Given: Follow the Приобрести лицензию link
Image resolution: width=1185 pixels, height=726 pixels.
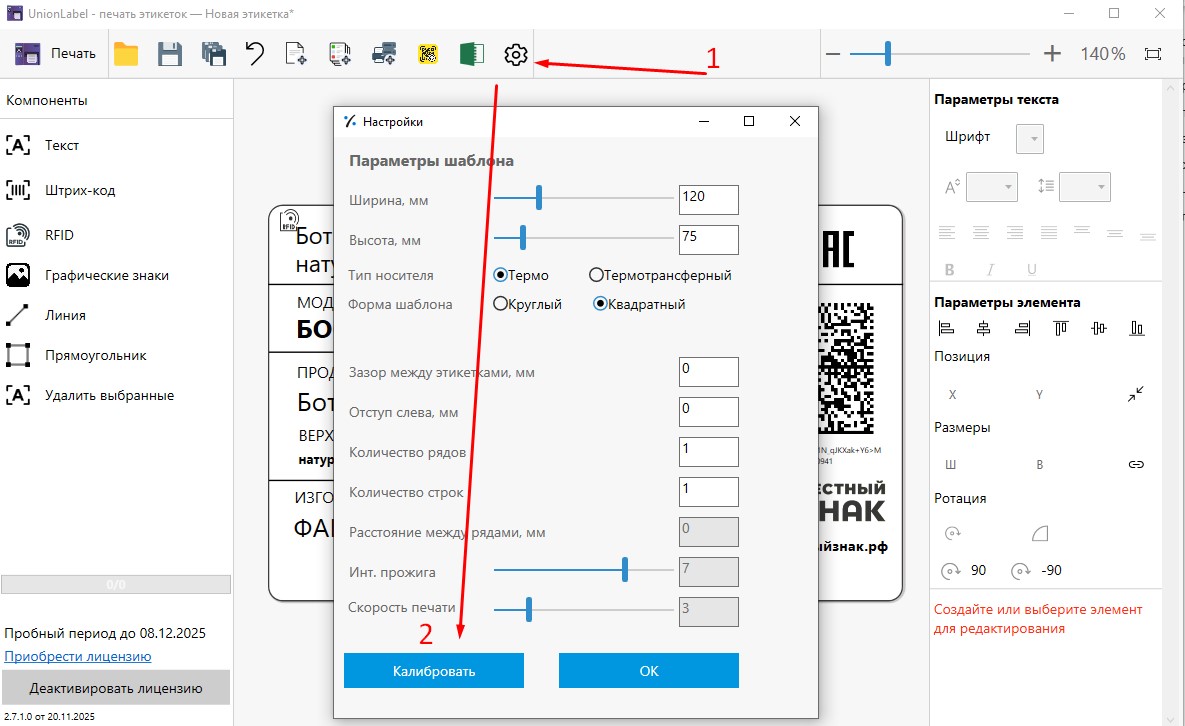Looking at the screenshot, I should tap(78, 656).
